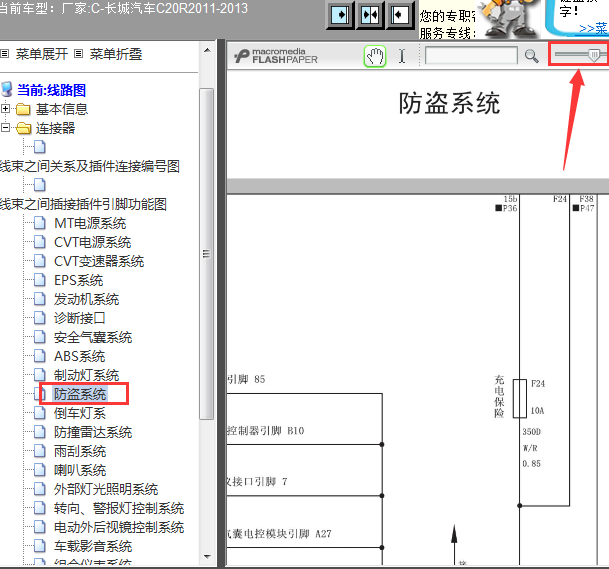Select 防盗系统 in the tree
Image resolution: width=609 pixels, height=569 pixels.
pos(80,394)
